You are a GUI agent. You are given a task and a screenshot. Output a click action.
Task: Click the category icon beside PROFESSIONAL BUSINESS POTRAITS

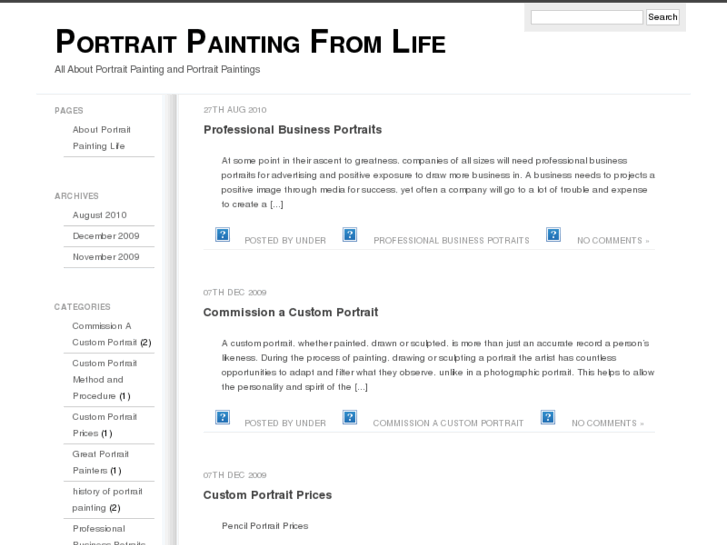[x=350, y=235]
